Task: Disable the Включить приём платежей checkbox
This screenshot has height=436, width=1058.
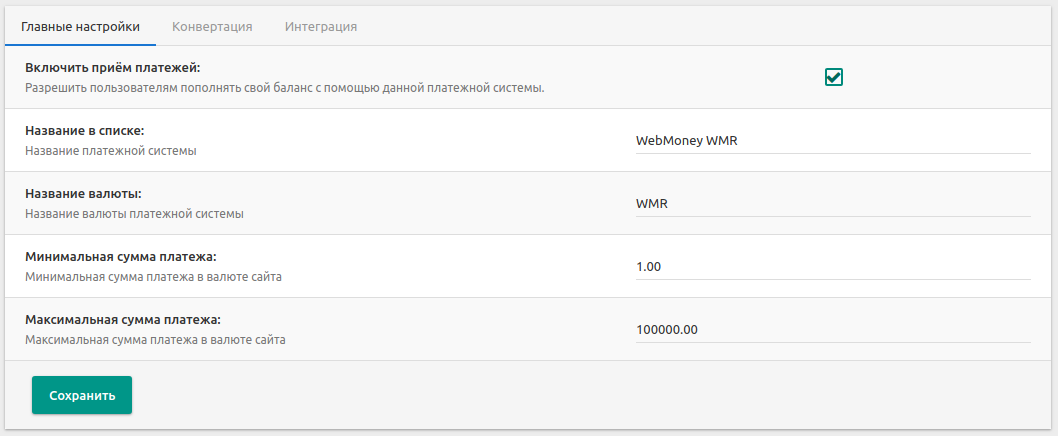Action: 834,77
